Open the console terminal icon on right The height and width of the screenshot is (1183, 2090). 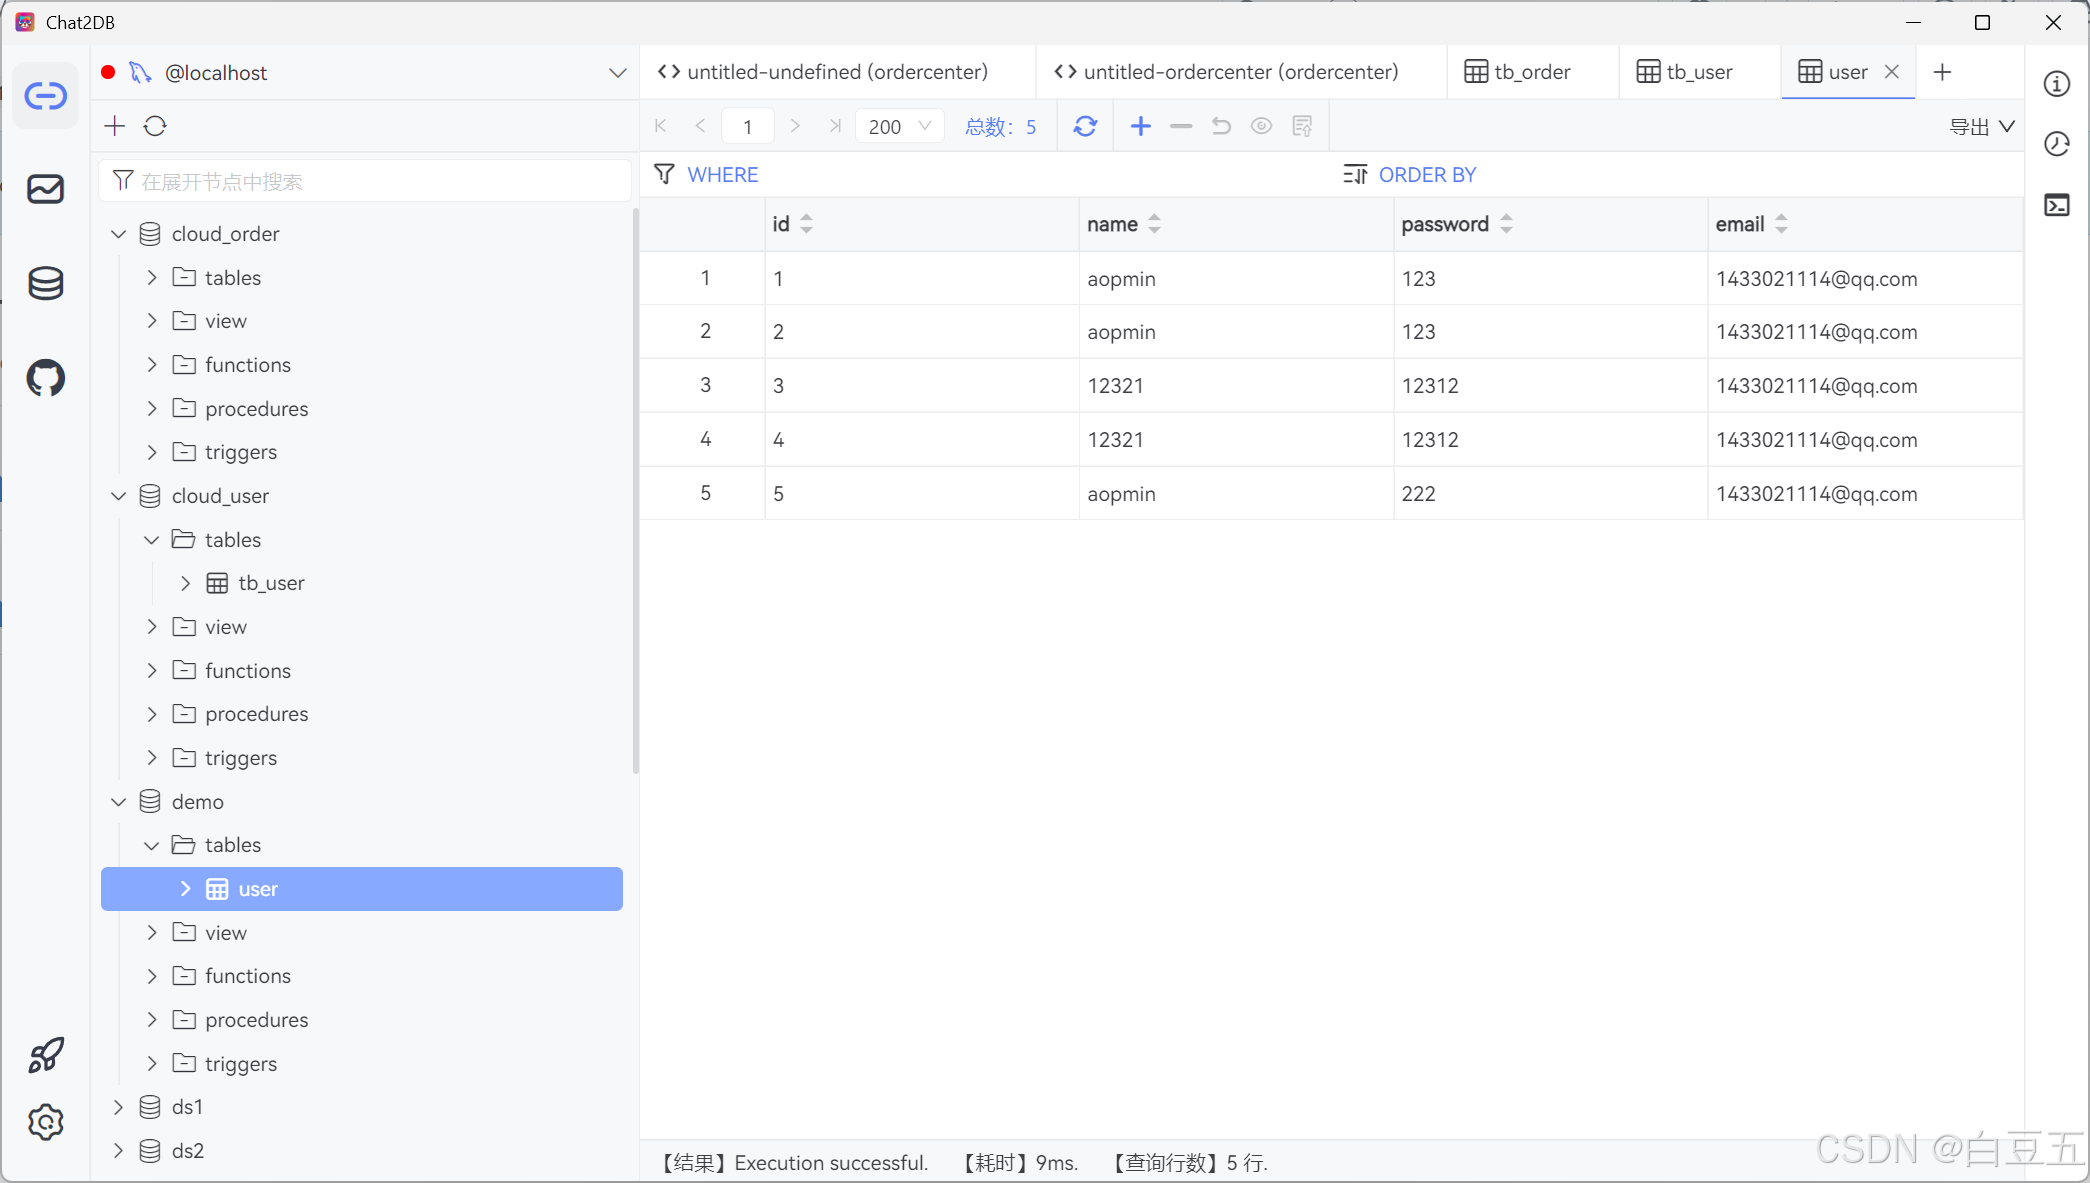(2057, 206)
